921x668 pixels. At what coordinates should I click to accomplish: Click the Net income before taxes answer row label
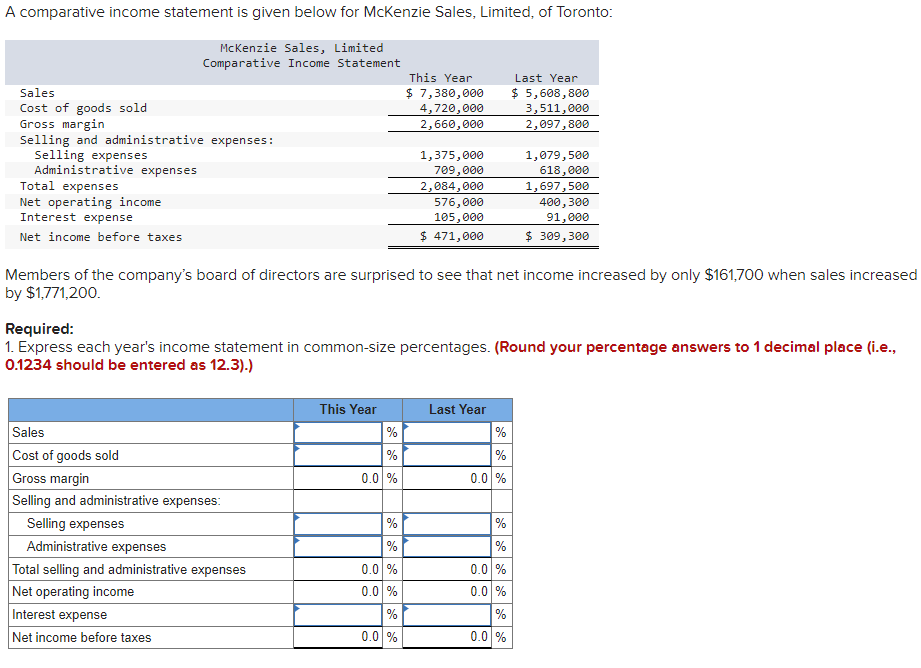[x=82, y=637]
